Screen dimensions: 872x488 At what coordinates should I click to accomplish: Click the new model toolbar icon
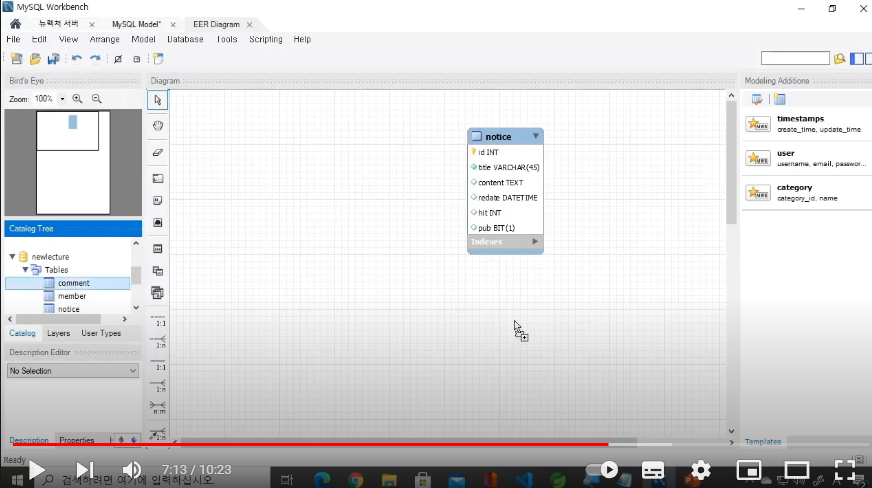17,58
